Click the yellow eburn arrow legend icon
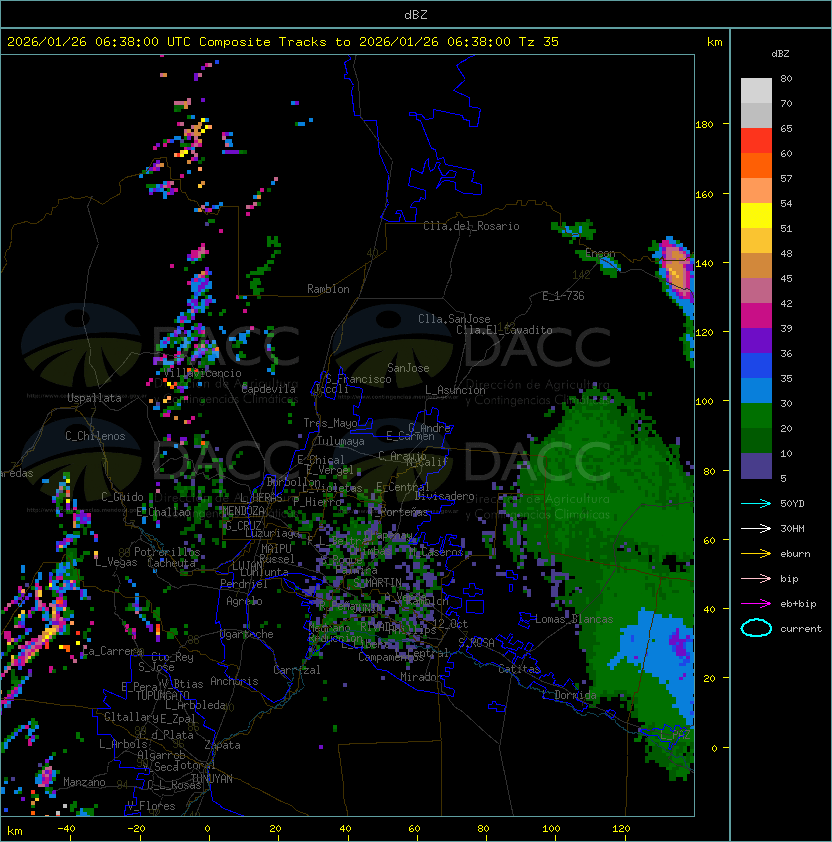Image resolution: width=832 pixels, height=842 pixels. pyautogui.click(x=756, y=554)
